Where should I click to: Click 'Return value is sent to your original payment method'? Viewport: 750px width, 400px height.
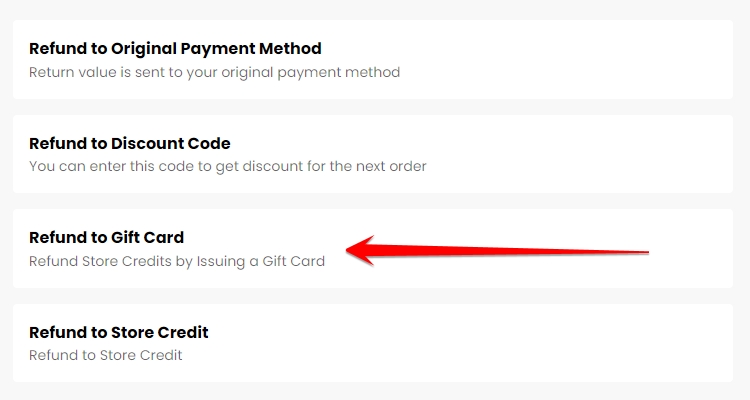[x=214, y=72]
